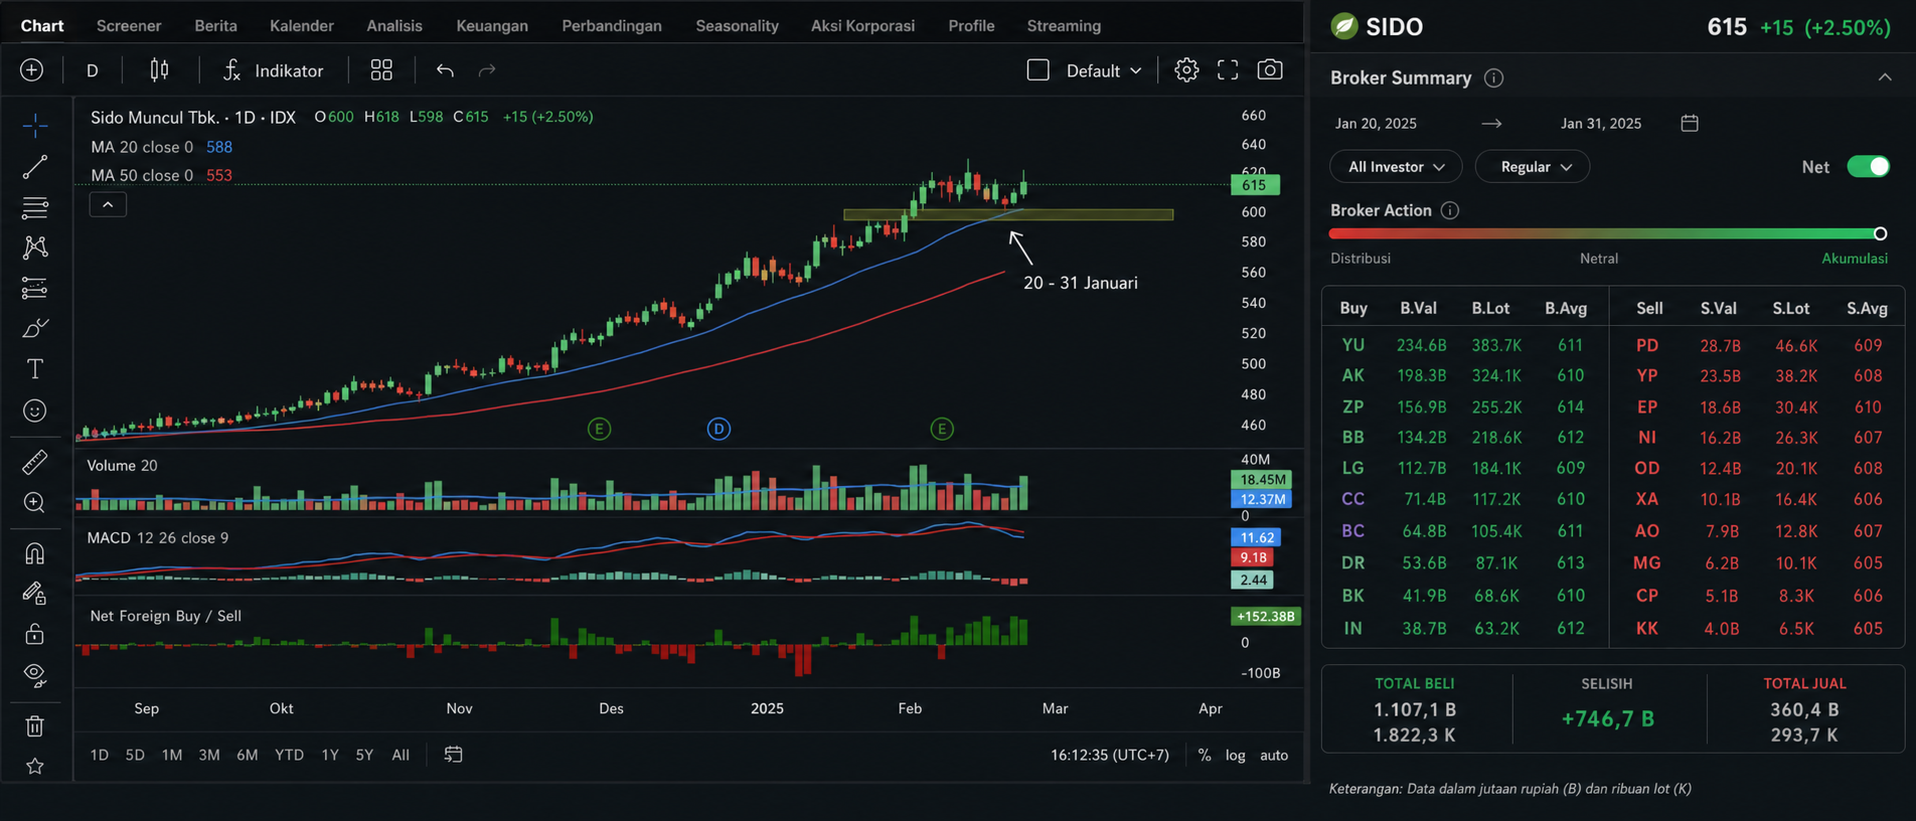This screenshot has height=821, width=1916.
Task: Toggle log scale mode
Action: coord(1236,755)
